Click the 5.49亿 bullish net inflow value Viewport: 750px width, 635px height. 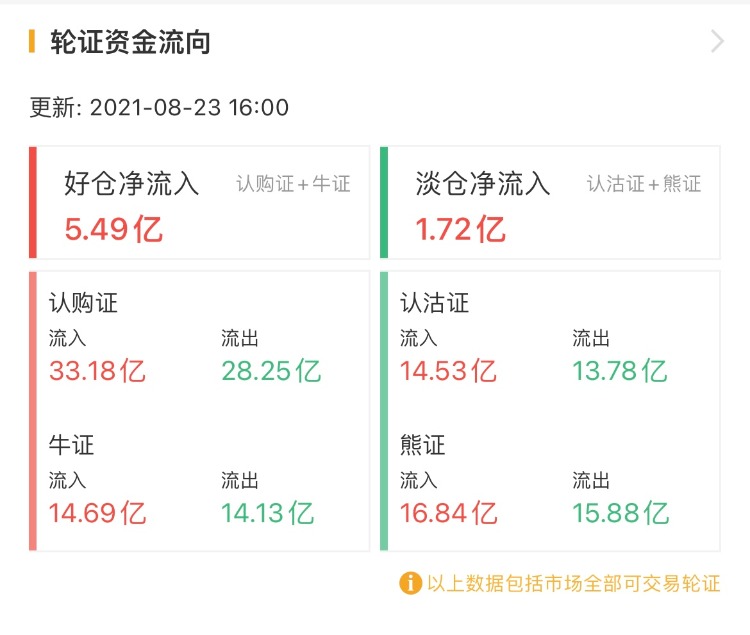(114, 230)
